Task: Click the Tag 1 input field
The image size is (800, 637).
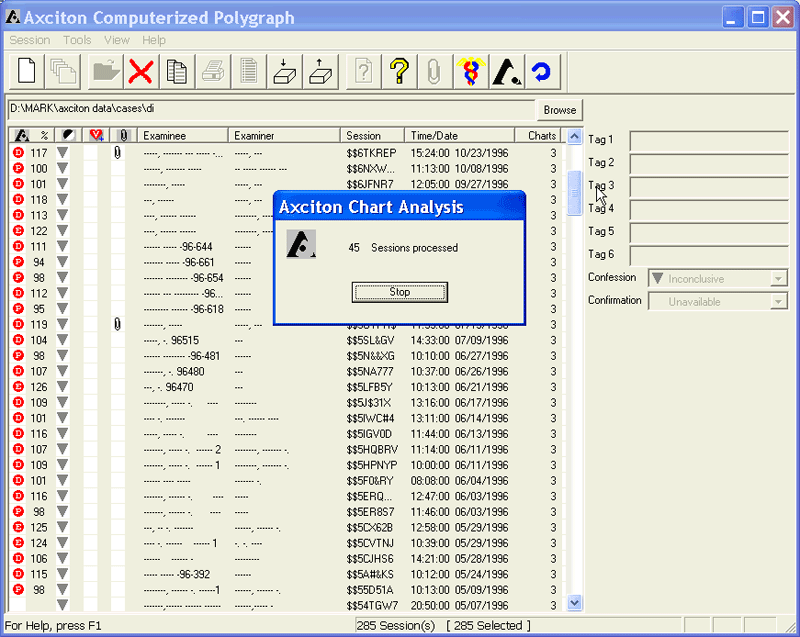Action: click(x=709, y=141)
